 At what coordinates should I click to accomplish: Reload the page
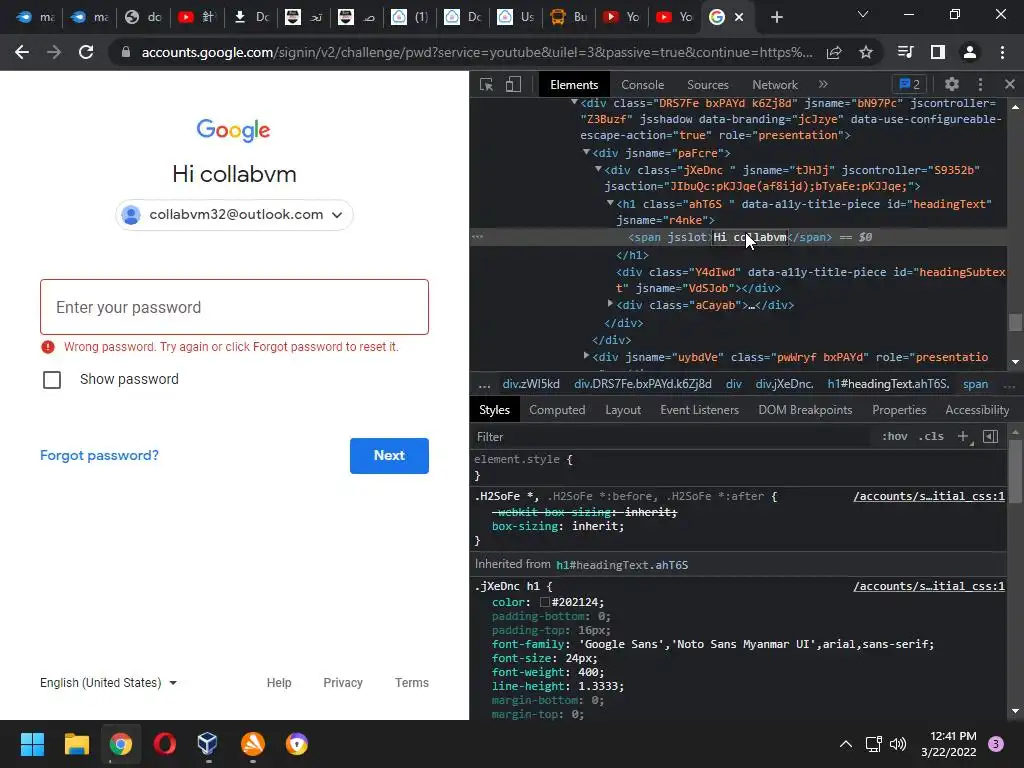click(x=86, y=52)
